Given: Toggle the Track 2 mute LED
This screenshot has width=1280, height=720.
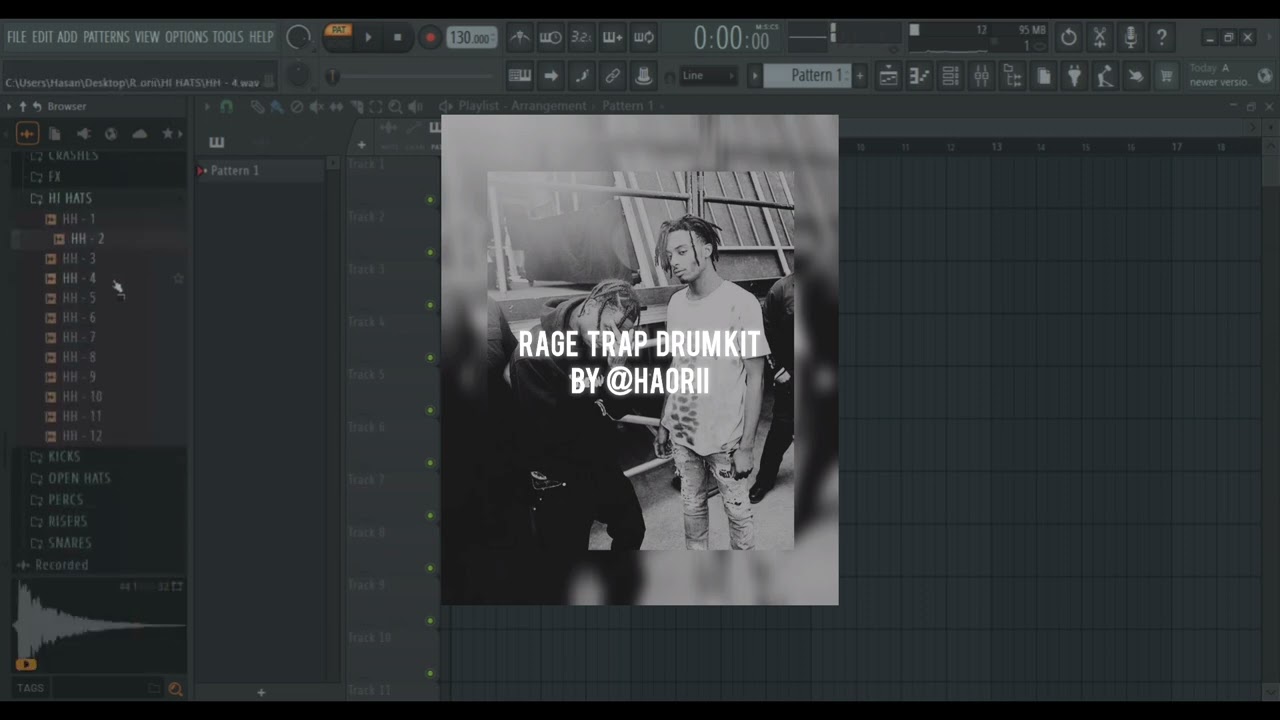Looking at the screenshot, I should pyautogui.click(x=431, y=252).
